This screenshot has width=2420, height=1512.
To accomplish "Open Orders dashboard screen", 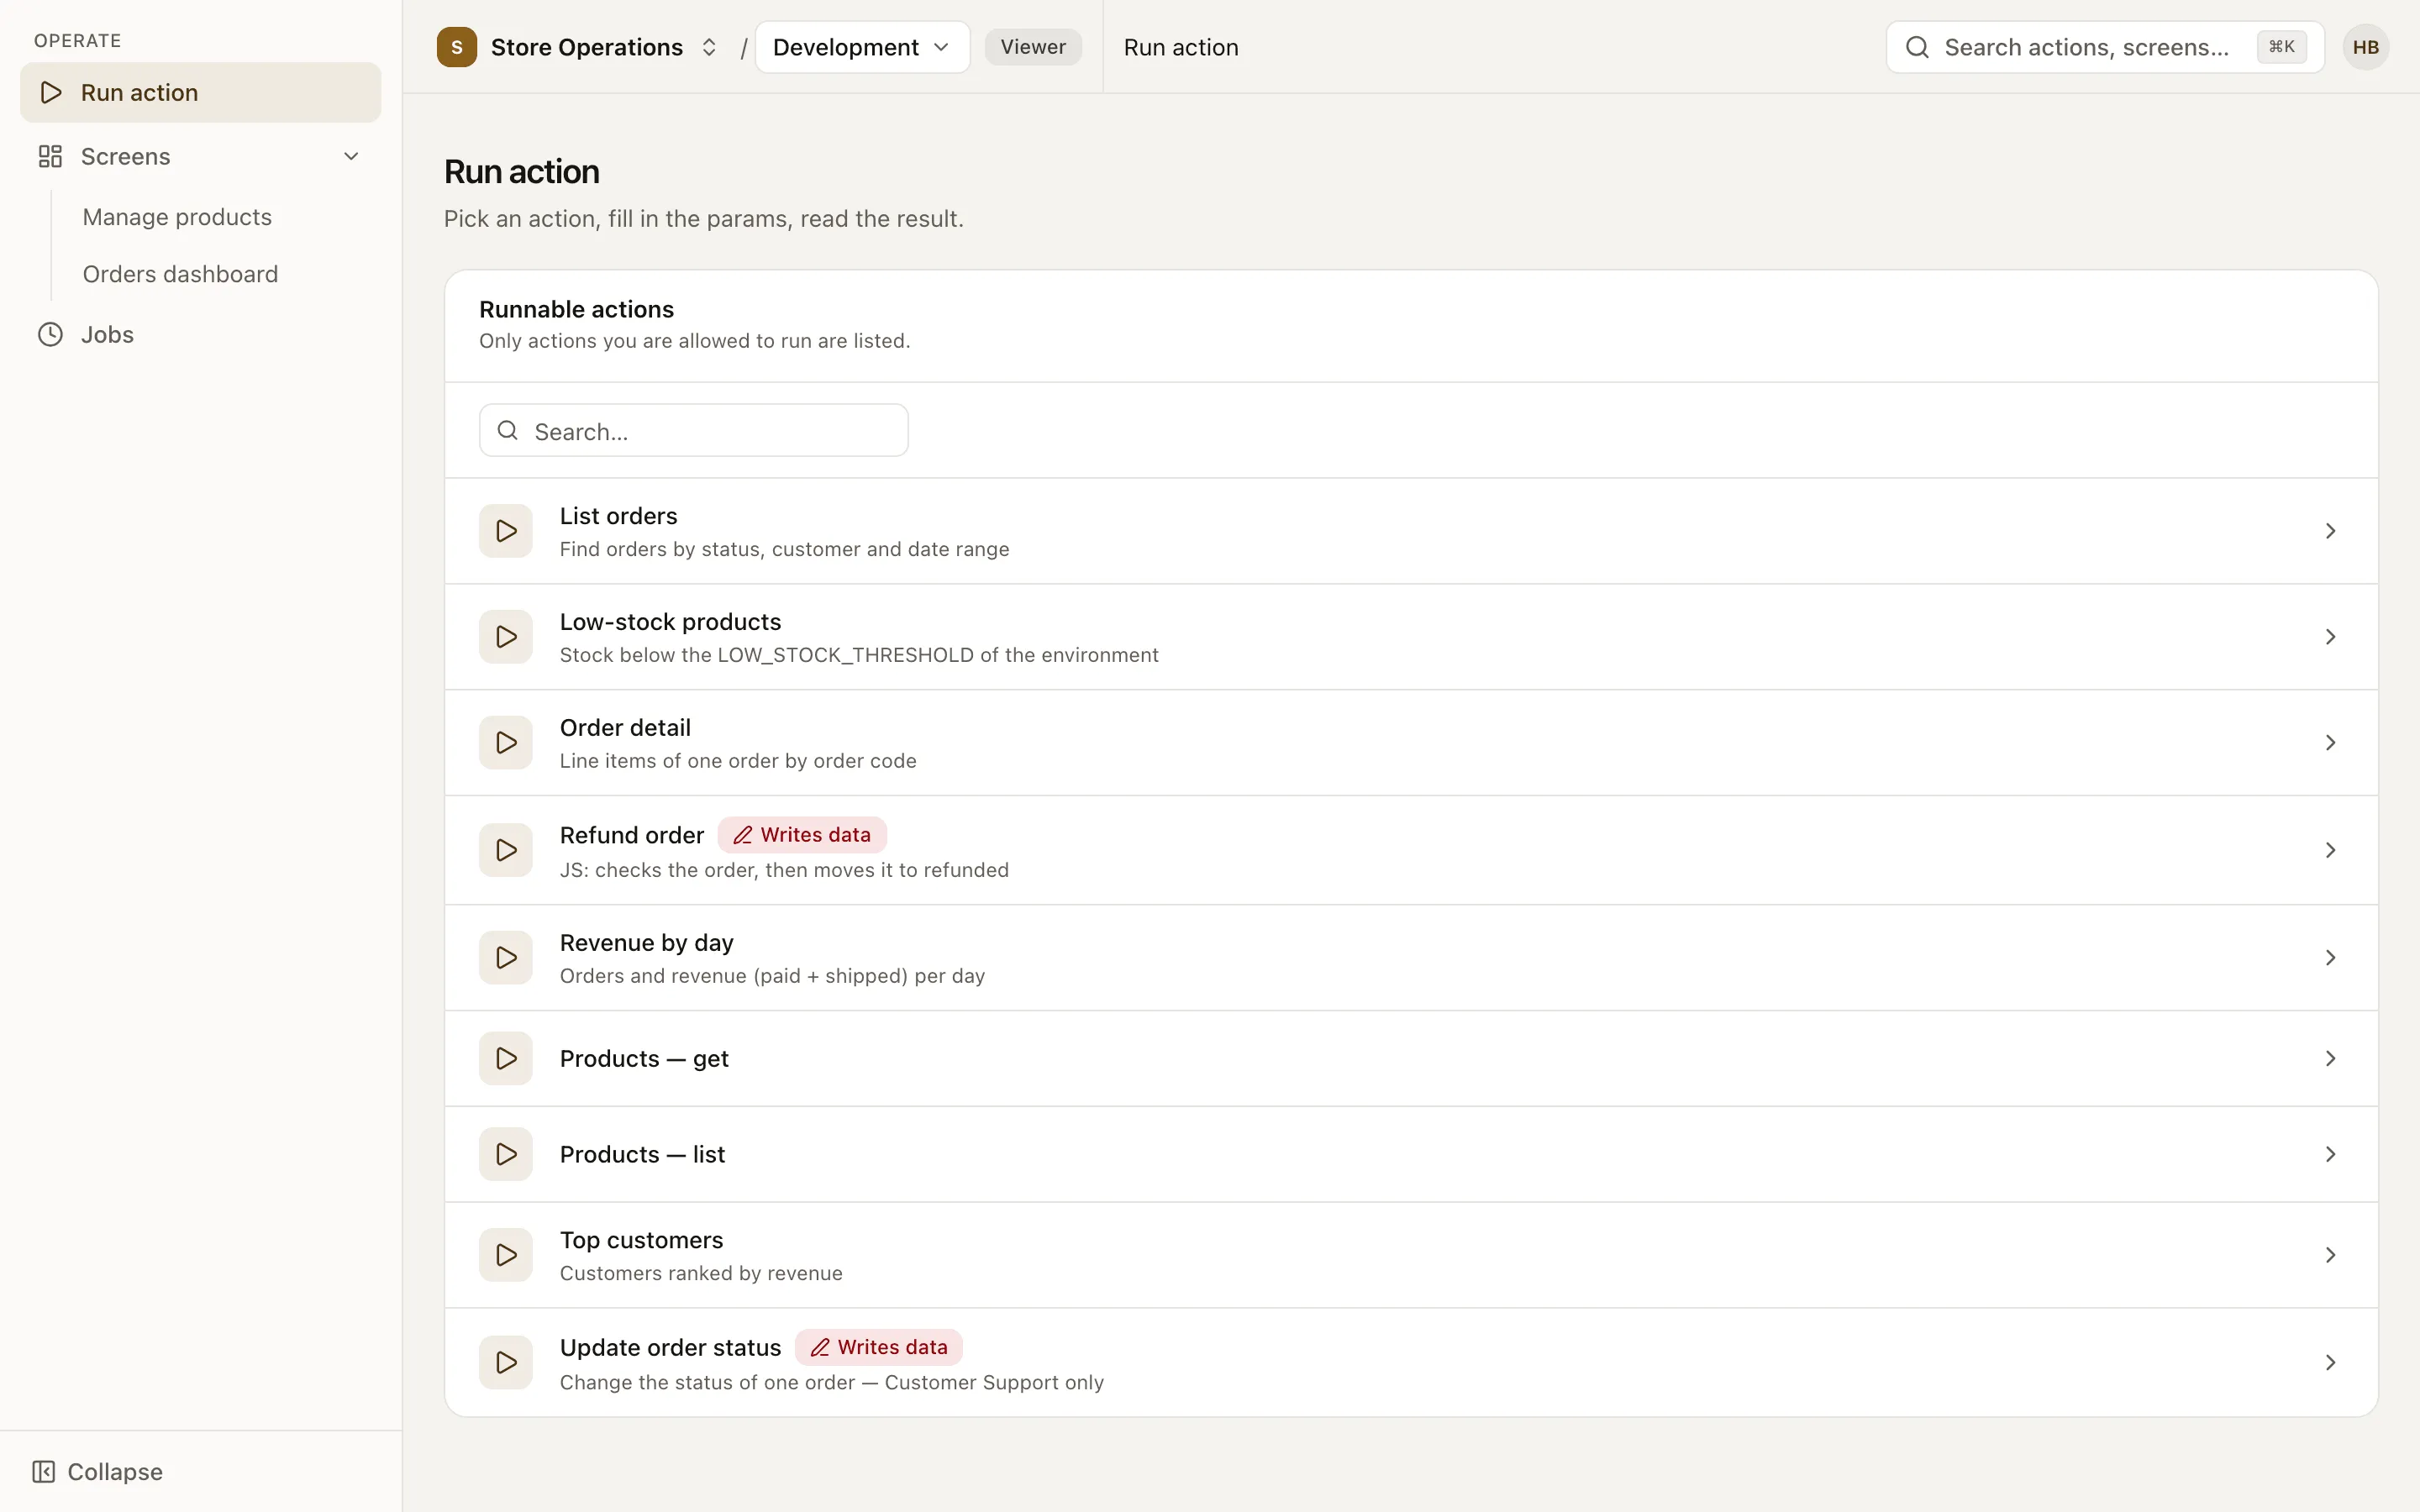I will tap(180, 274).
